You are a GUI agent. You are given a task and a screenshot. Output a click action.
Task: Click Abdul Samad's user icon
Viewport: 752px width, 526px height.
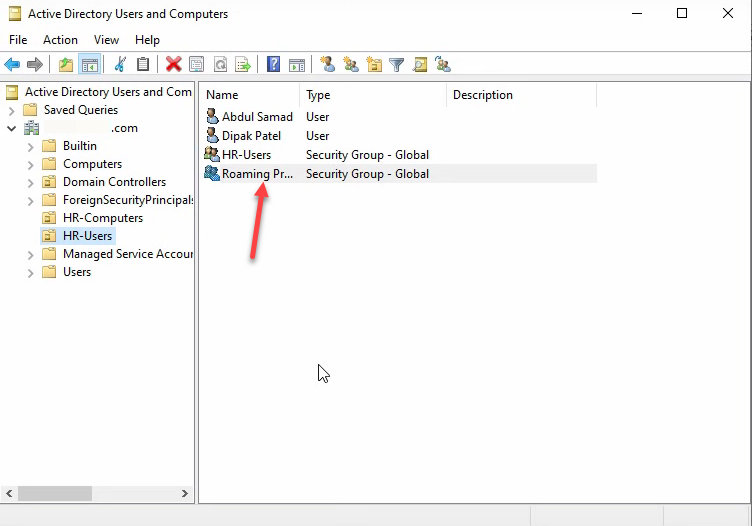(212, 117)
